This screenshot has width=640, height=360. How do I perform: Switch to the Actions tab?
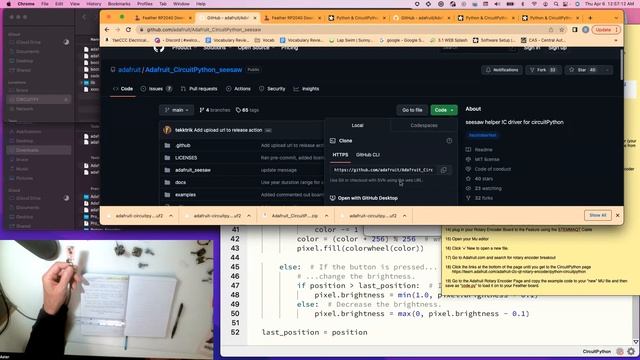click(238, 89)
